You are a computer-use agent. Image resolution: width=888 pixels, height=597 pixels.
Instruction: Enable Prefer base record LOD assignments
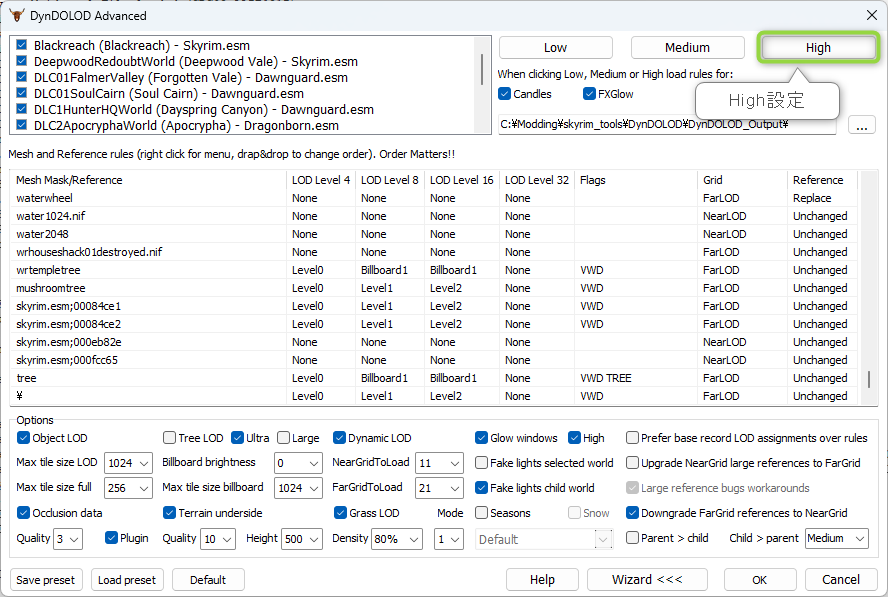point(632,438)
